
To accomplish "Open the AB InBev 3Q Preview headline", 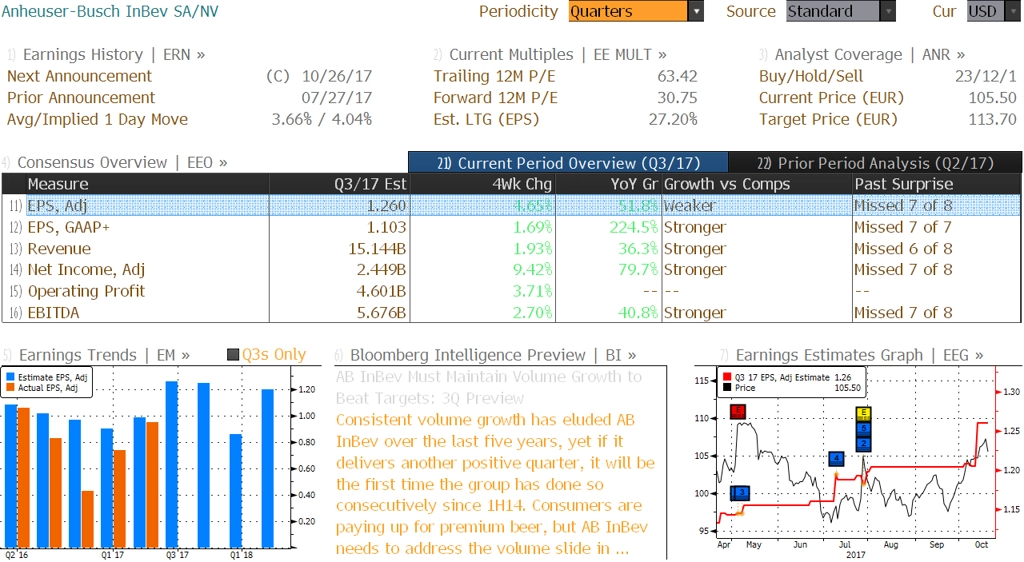I will tap(489, 387).
